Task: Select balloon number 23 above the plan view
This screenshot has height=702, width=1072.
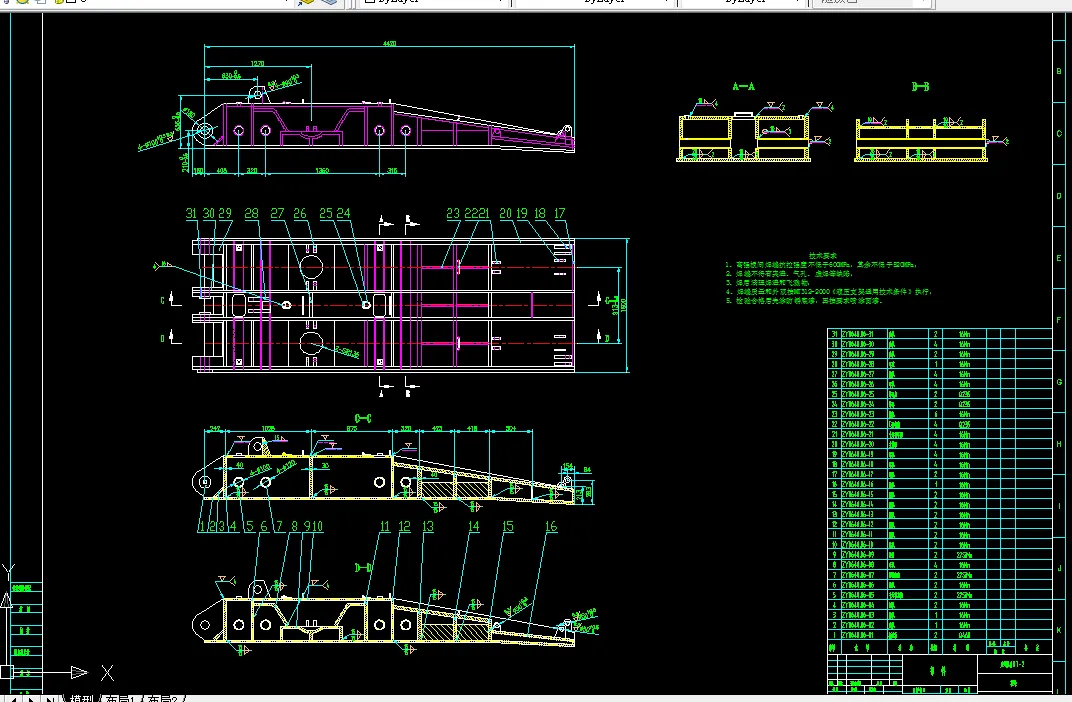Action: pyautogui.click(x=453, y=213)
